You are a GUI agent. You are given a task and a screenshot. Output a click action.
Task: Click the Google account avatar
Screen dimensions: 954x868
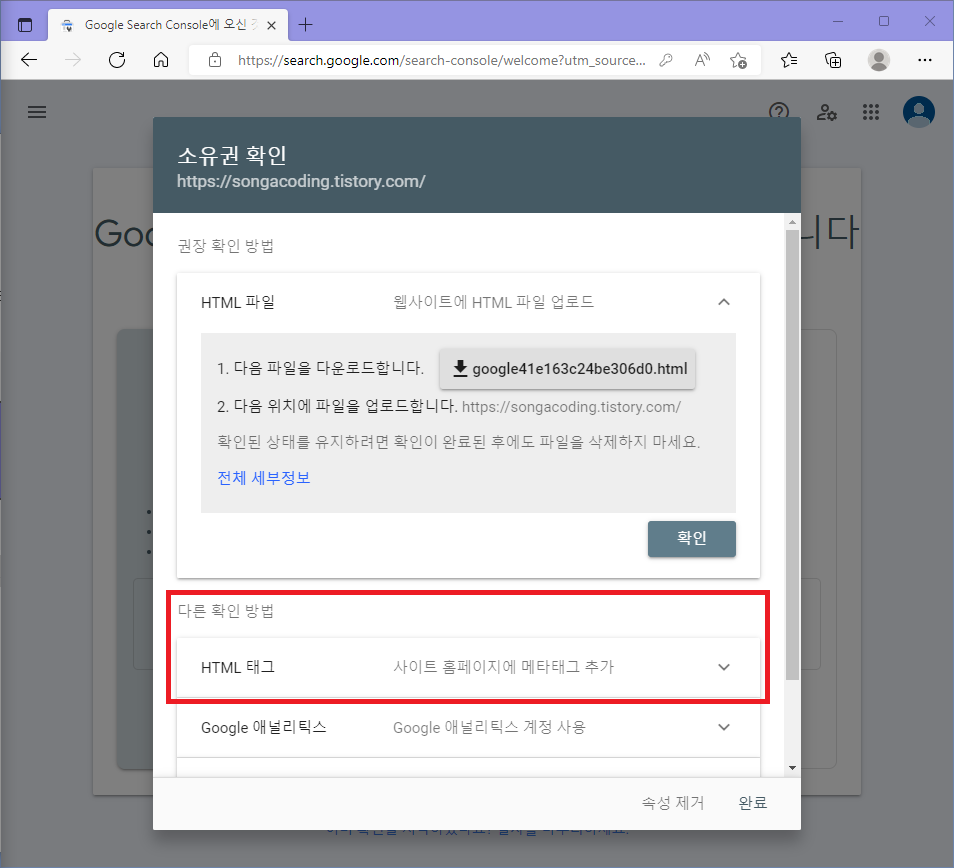[x=919, y=112]
